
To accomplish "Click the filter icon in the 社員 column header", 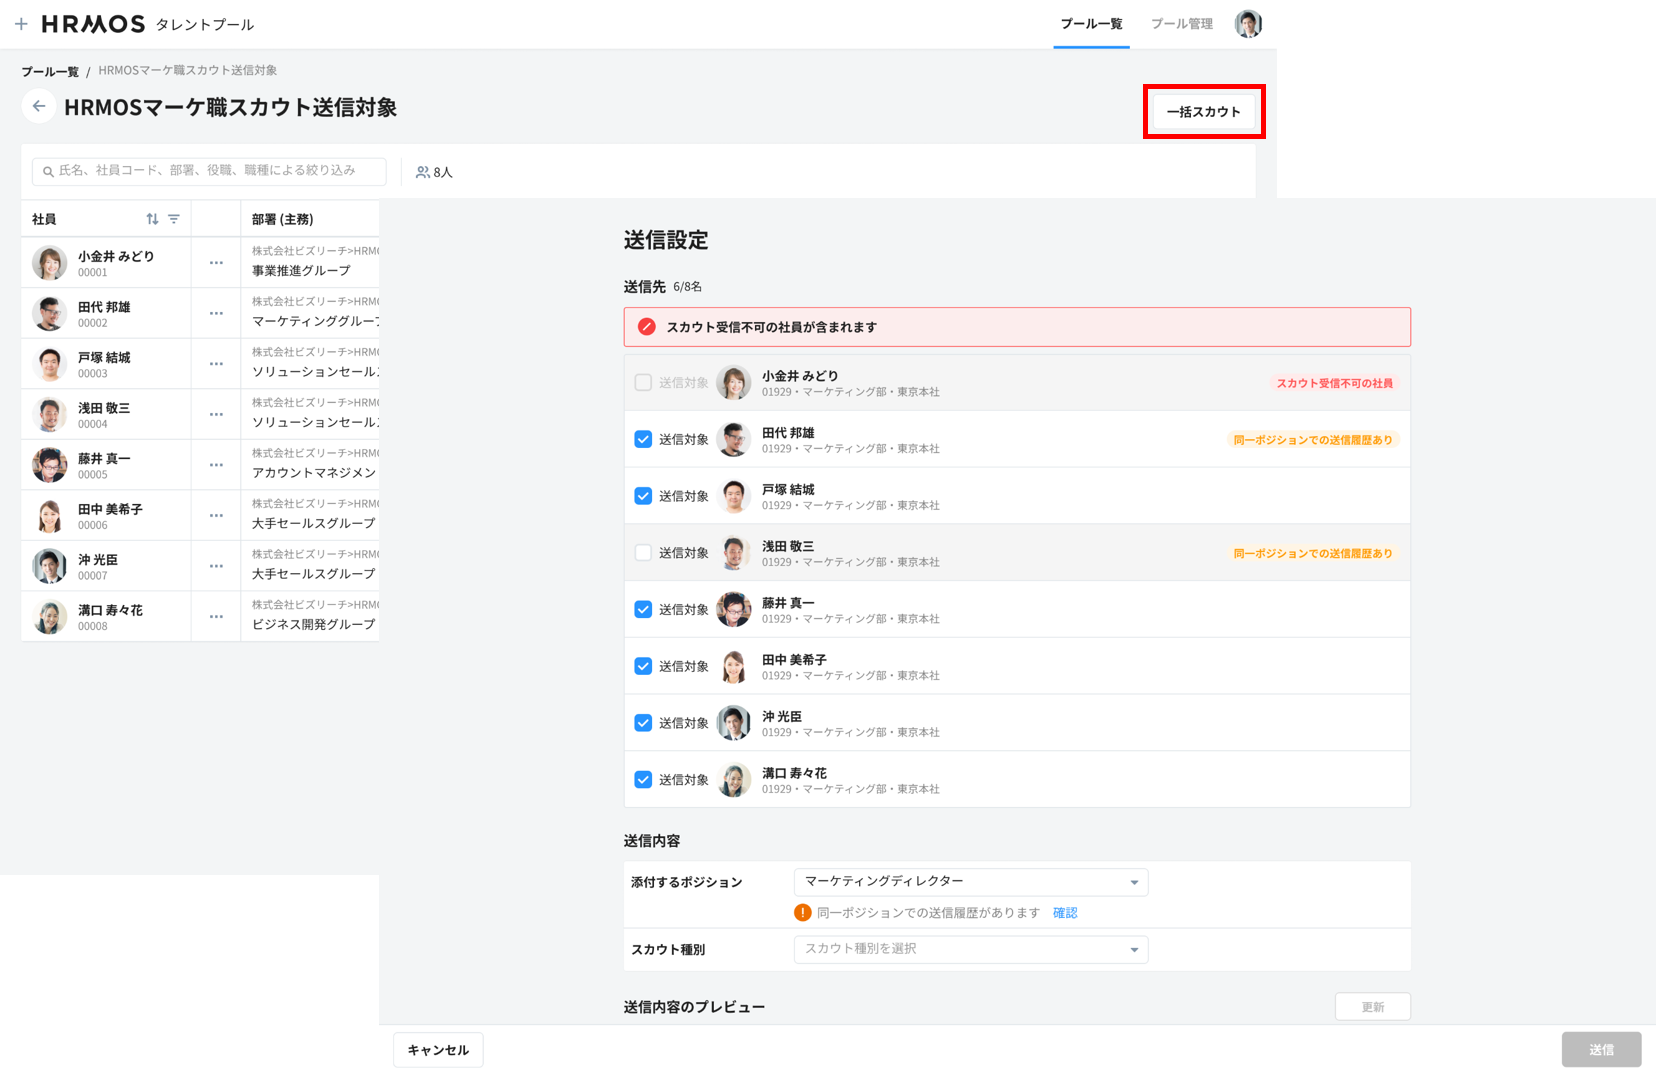I will tap(174, 219).
